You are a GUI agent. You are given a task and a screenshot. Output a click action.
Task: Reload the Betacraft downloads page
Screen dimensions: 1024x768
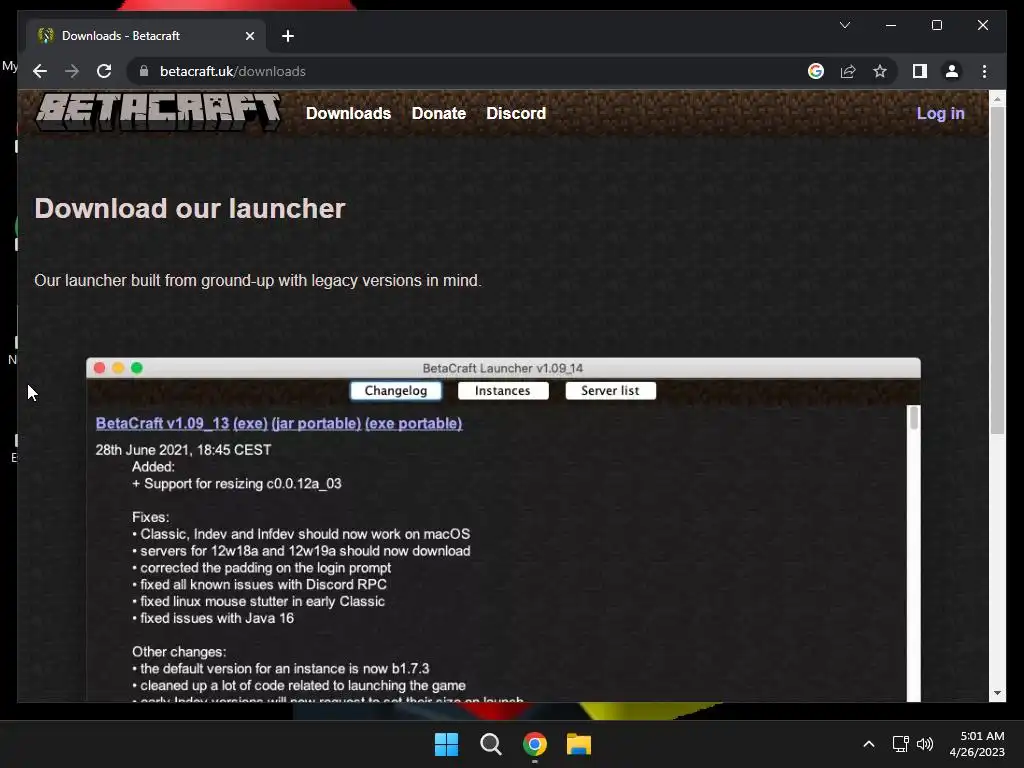[104, 71]
